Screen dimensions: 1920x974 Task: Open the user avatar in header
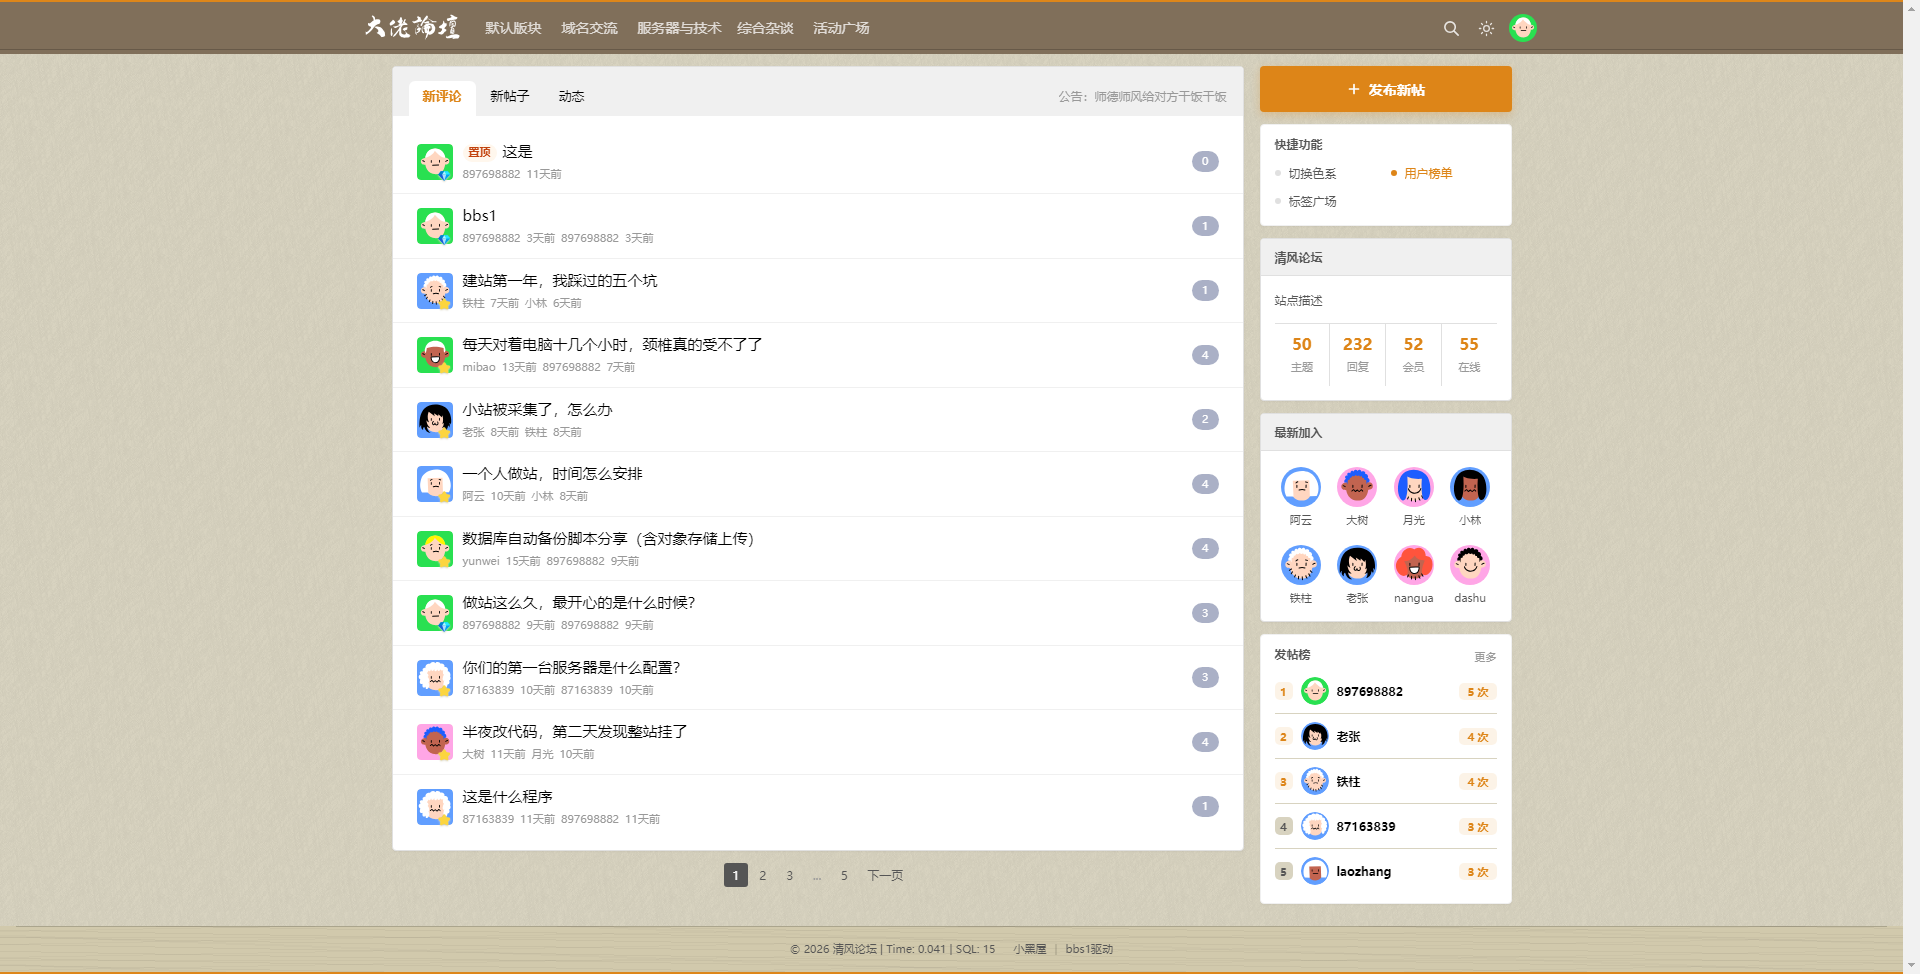point(1522,28)
